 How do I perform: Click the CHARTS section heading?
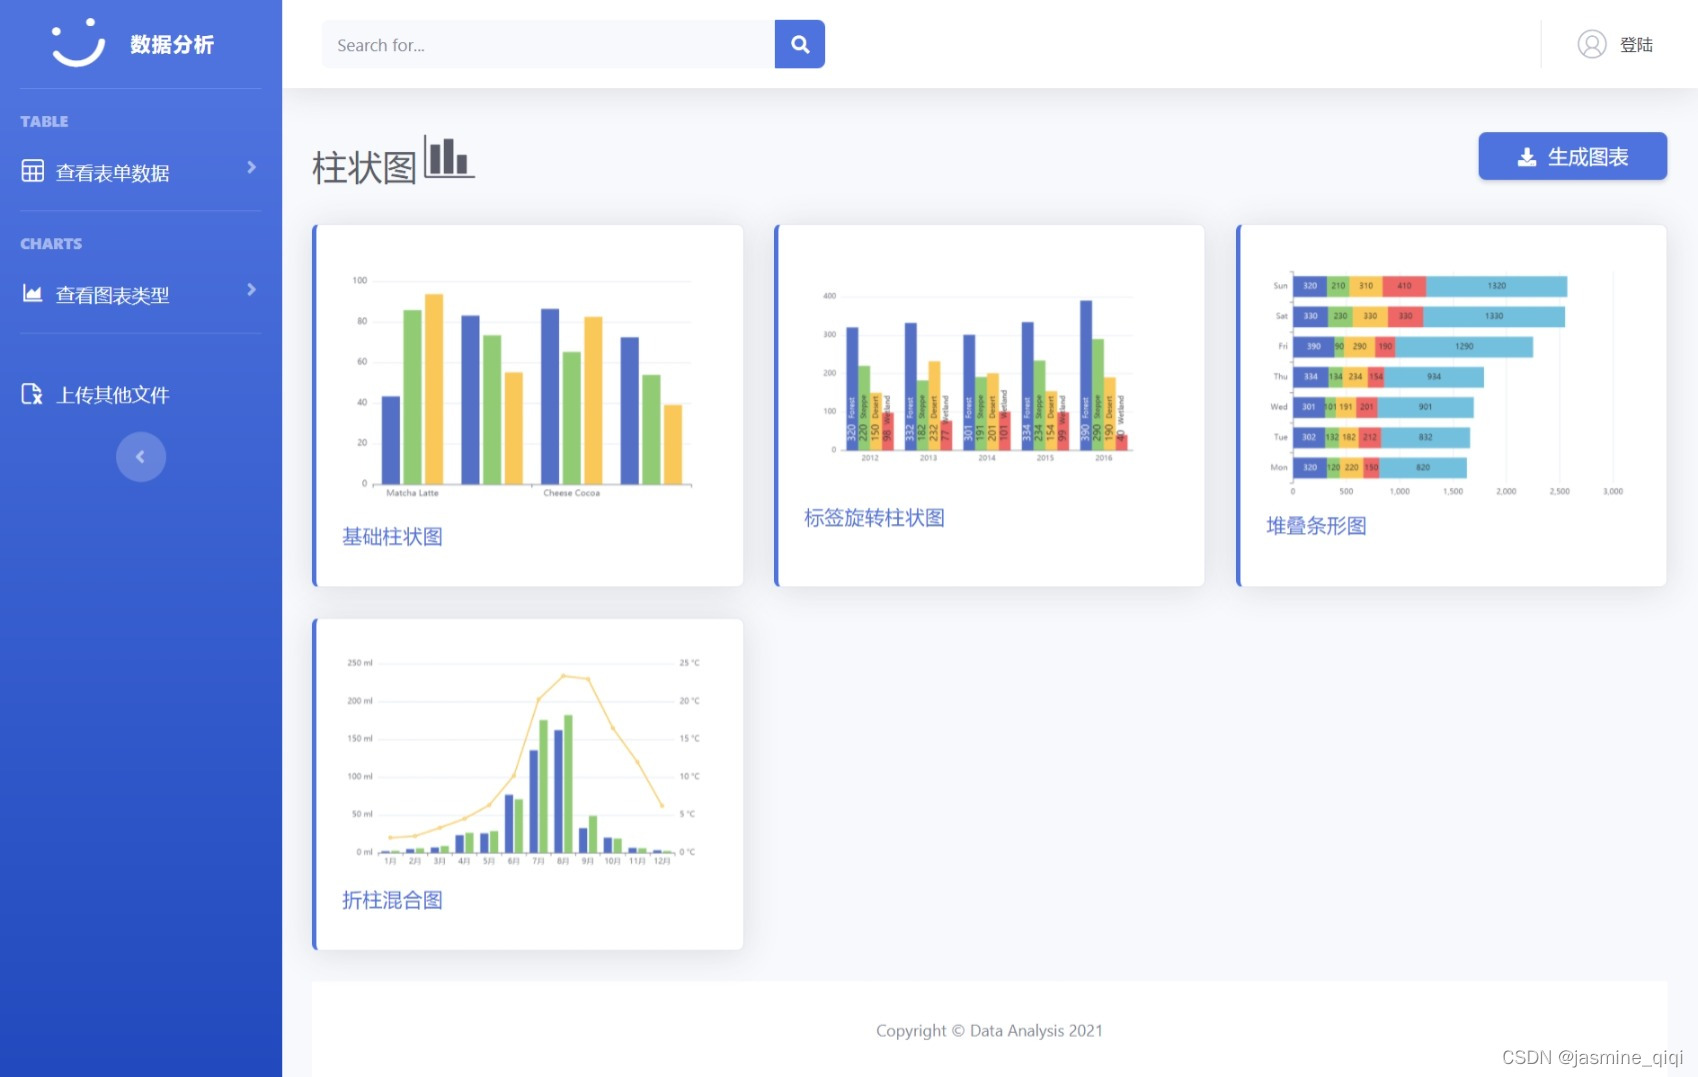tap(51, 243)
